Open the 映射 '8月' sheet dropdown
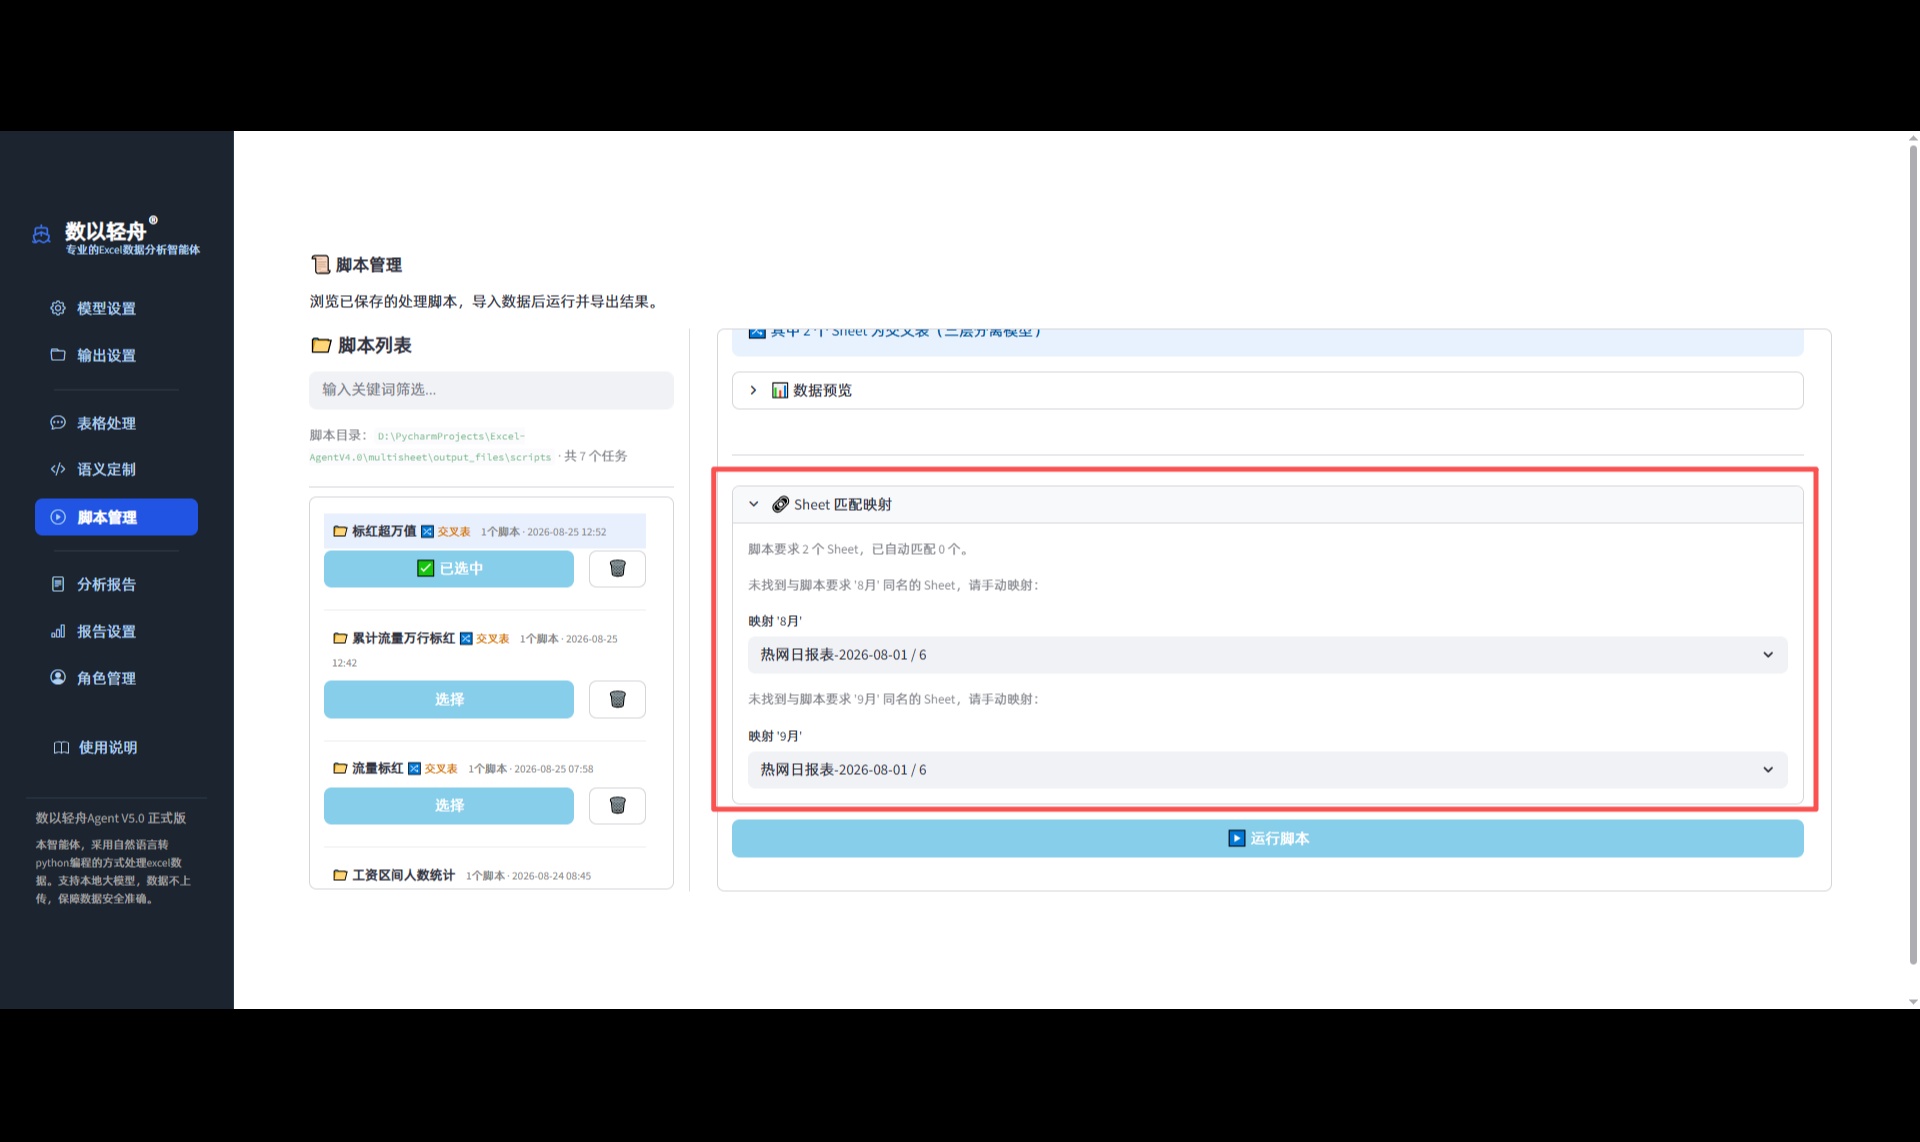Viewport: 1920px width, 1142px height. tap(1267, 655)
